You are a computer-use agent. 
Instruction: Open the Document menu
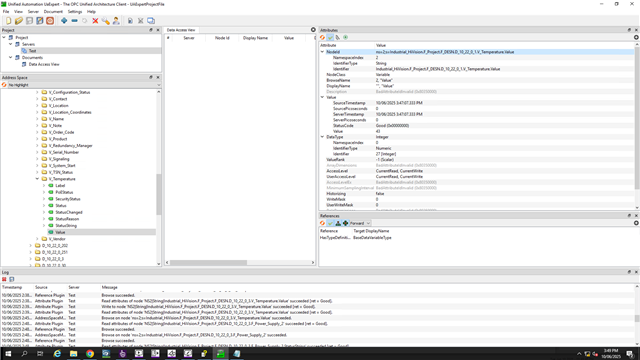point(53,11)
